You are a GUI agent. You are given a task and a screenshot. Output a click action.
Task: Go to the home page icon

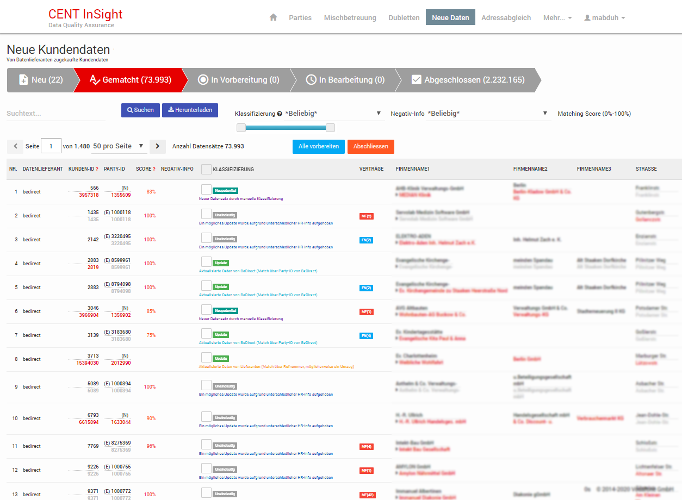coord(273,18)
